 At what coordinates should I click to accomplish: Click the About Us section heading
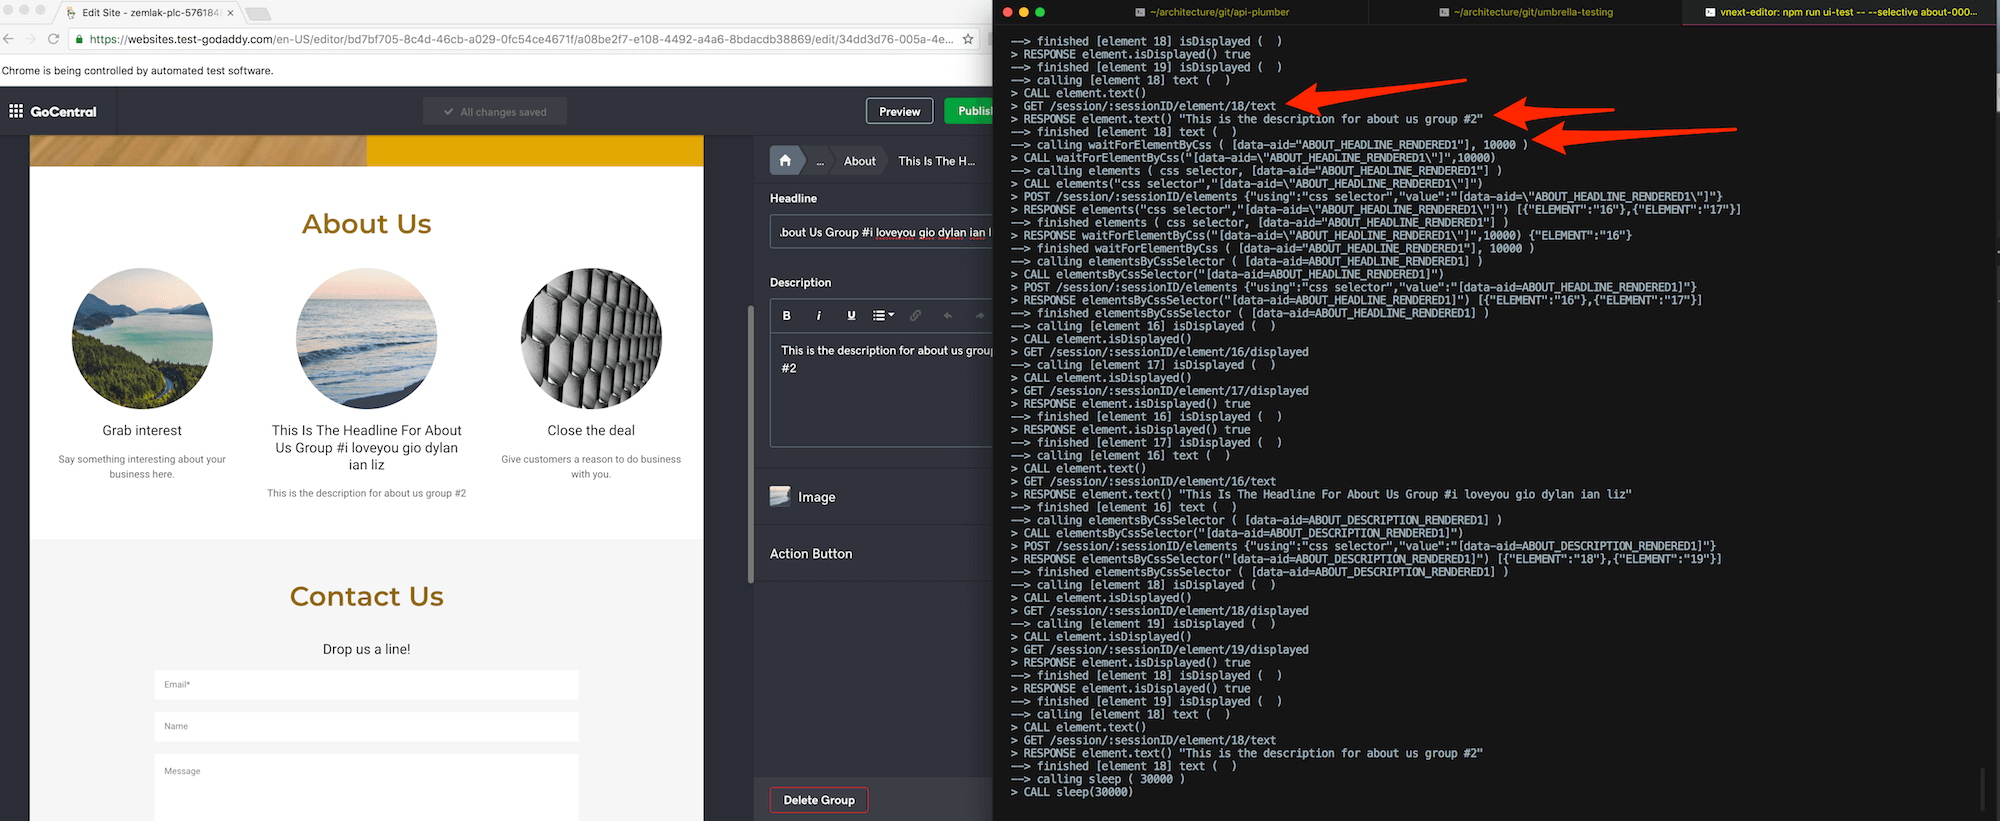coord(367,224)
